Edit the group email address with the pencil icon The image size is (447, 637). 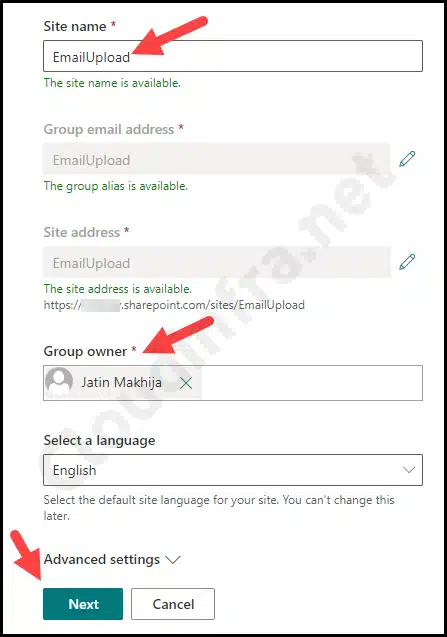(x=407, y=159)
